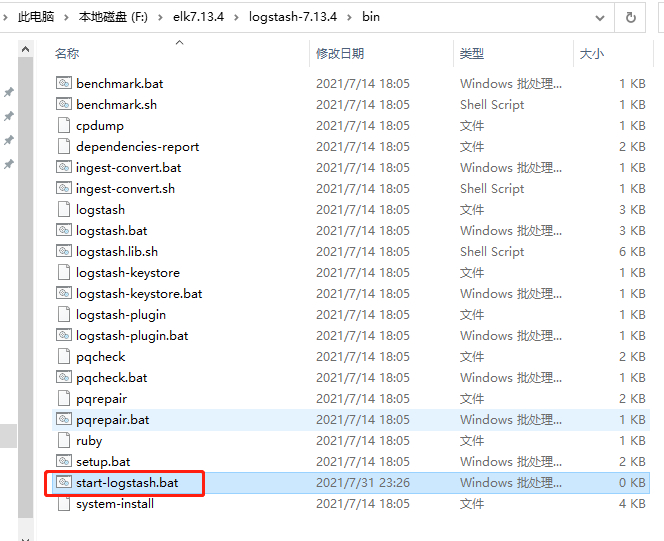
Task: Select the file named ingest-convert.sh
Action: tap(125, 188)
